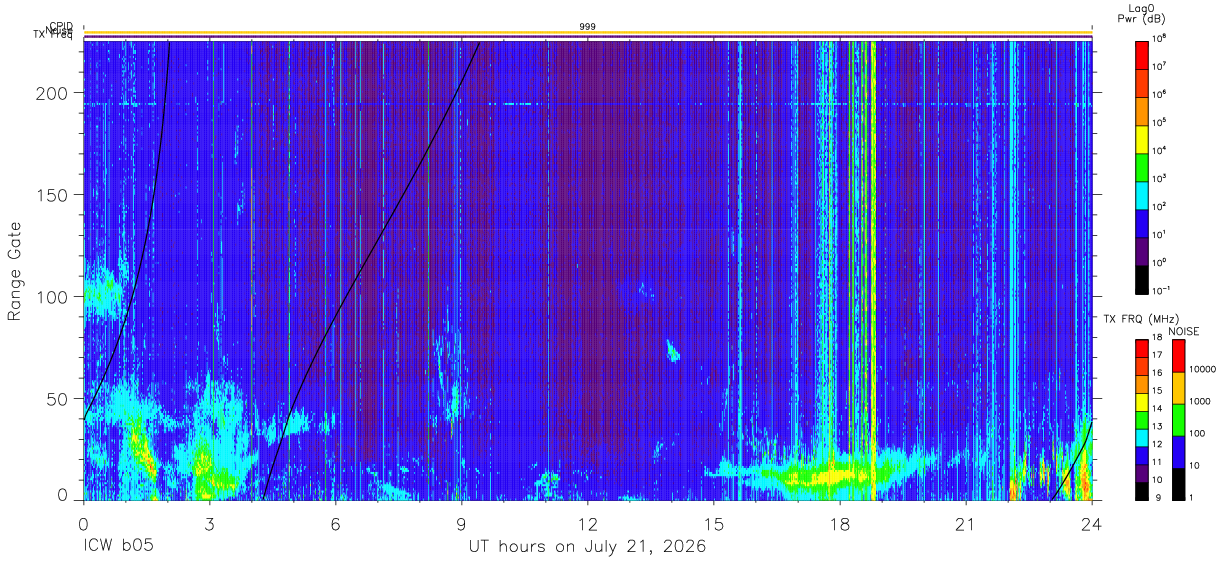This screenshot has height=567, width=1228.
Task: Select the yellow segment of TX FRQ colorbar
Action: pos(1142,402)
